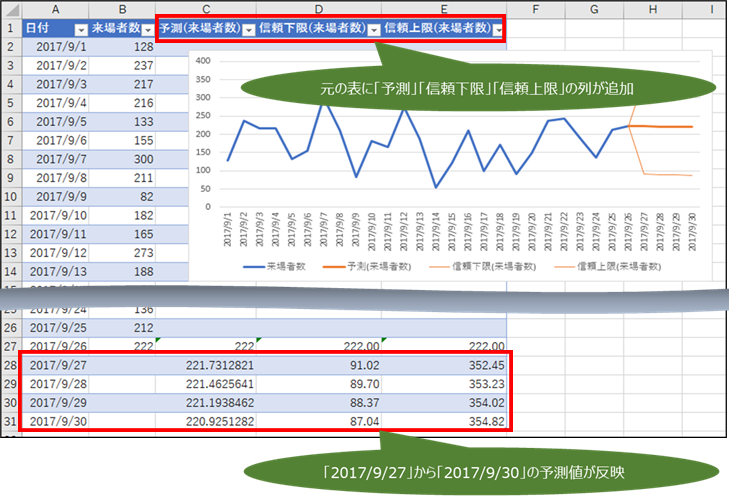Select row 2 header

click(x=11, y=47)
